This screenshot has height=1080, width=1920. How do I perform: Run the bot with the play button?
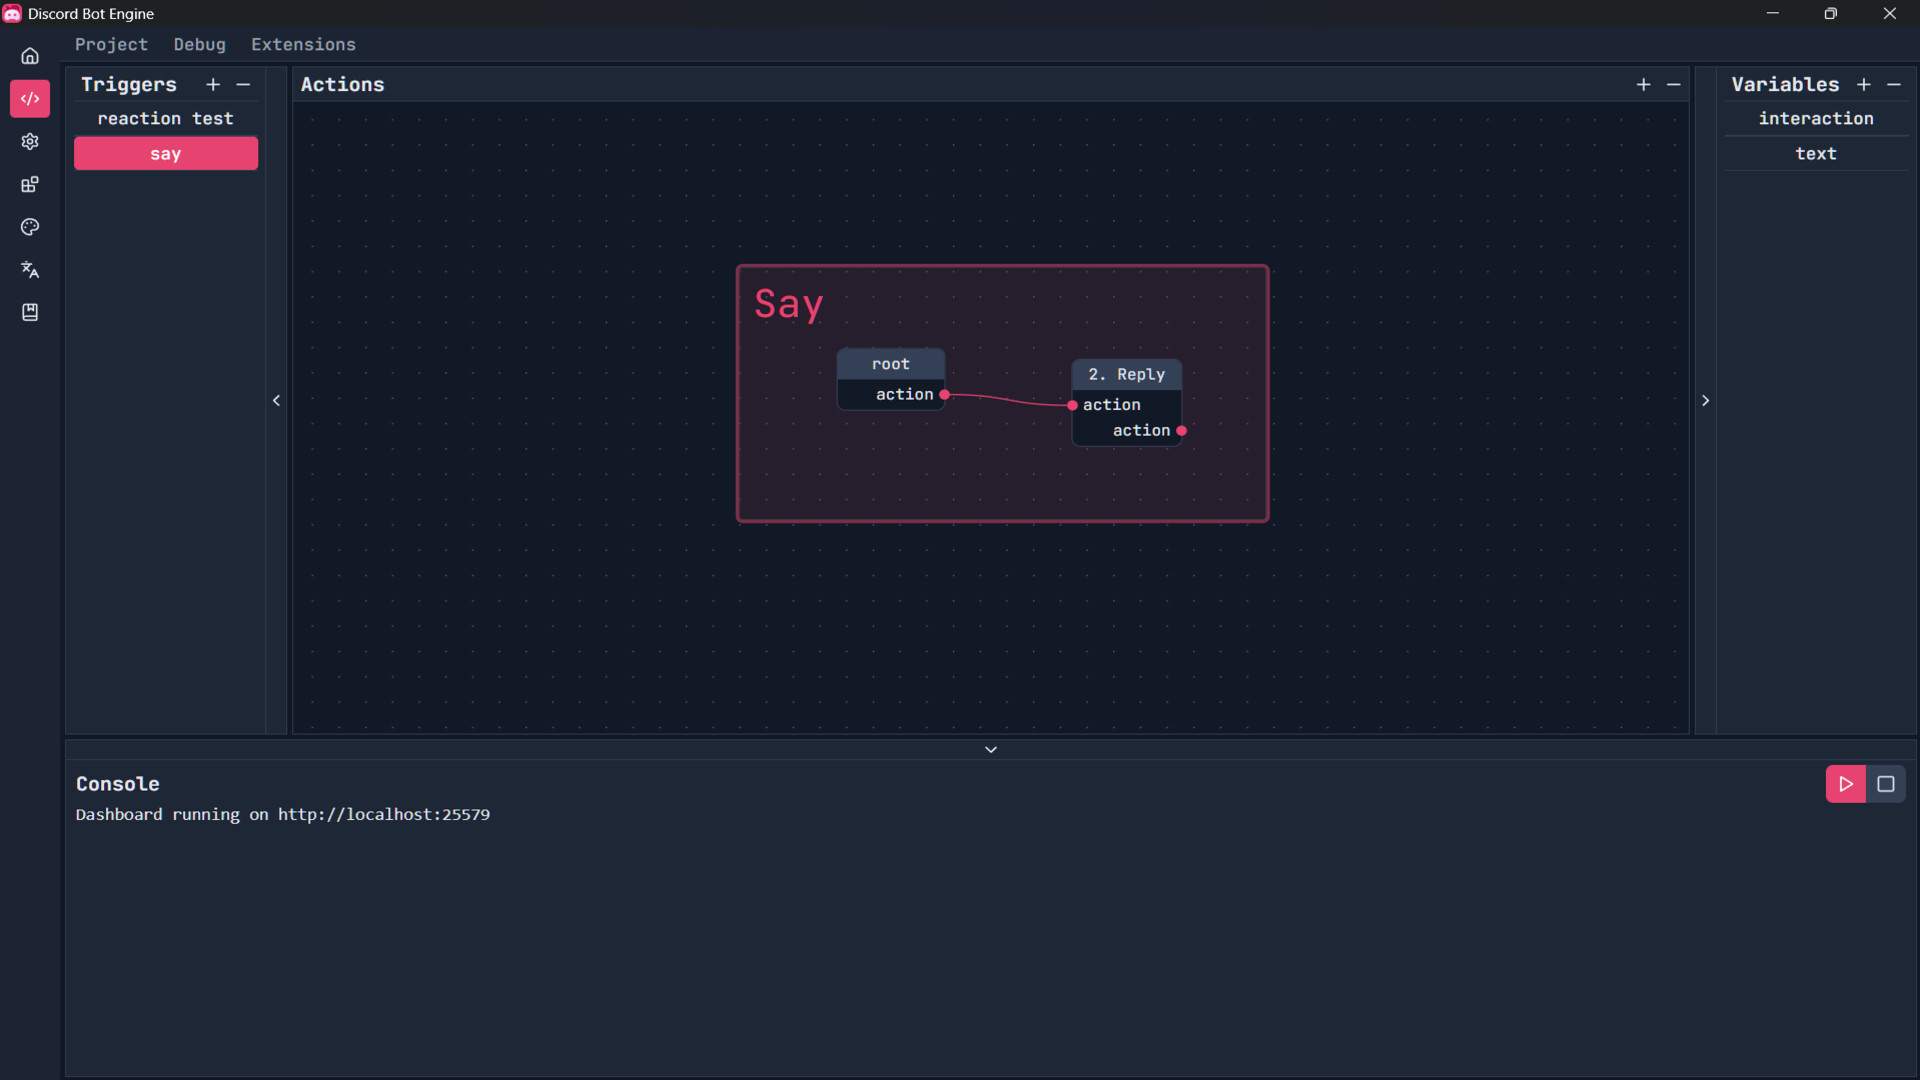point(1845,784)
